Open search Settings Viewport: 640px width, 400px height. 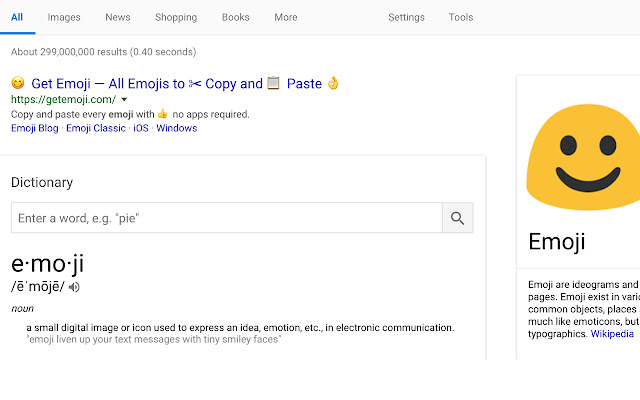pyautogui.click(x=406, y=17)
